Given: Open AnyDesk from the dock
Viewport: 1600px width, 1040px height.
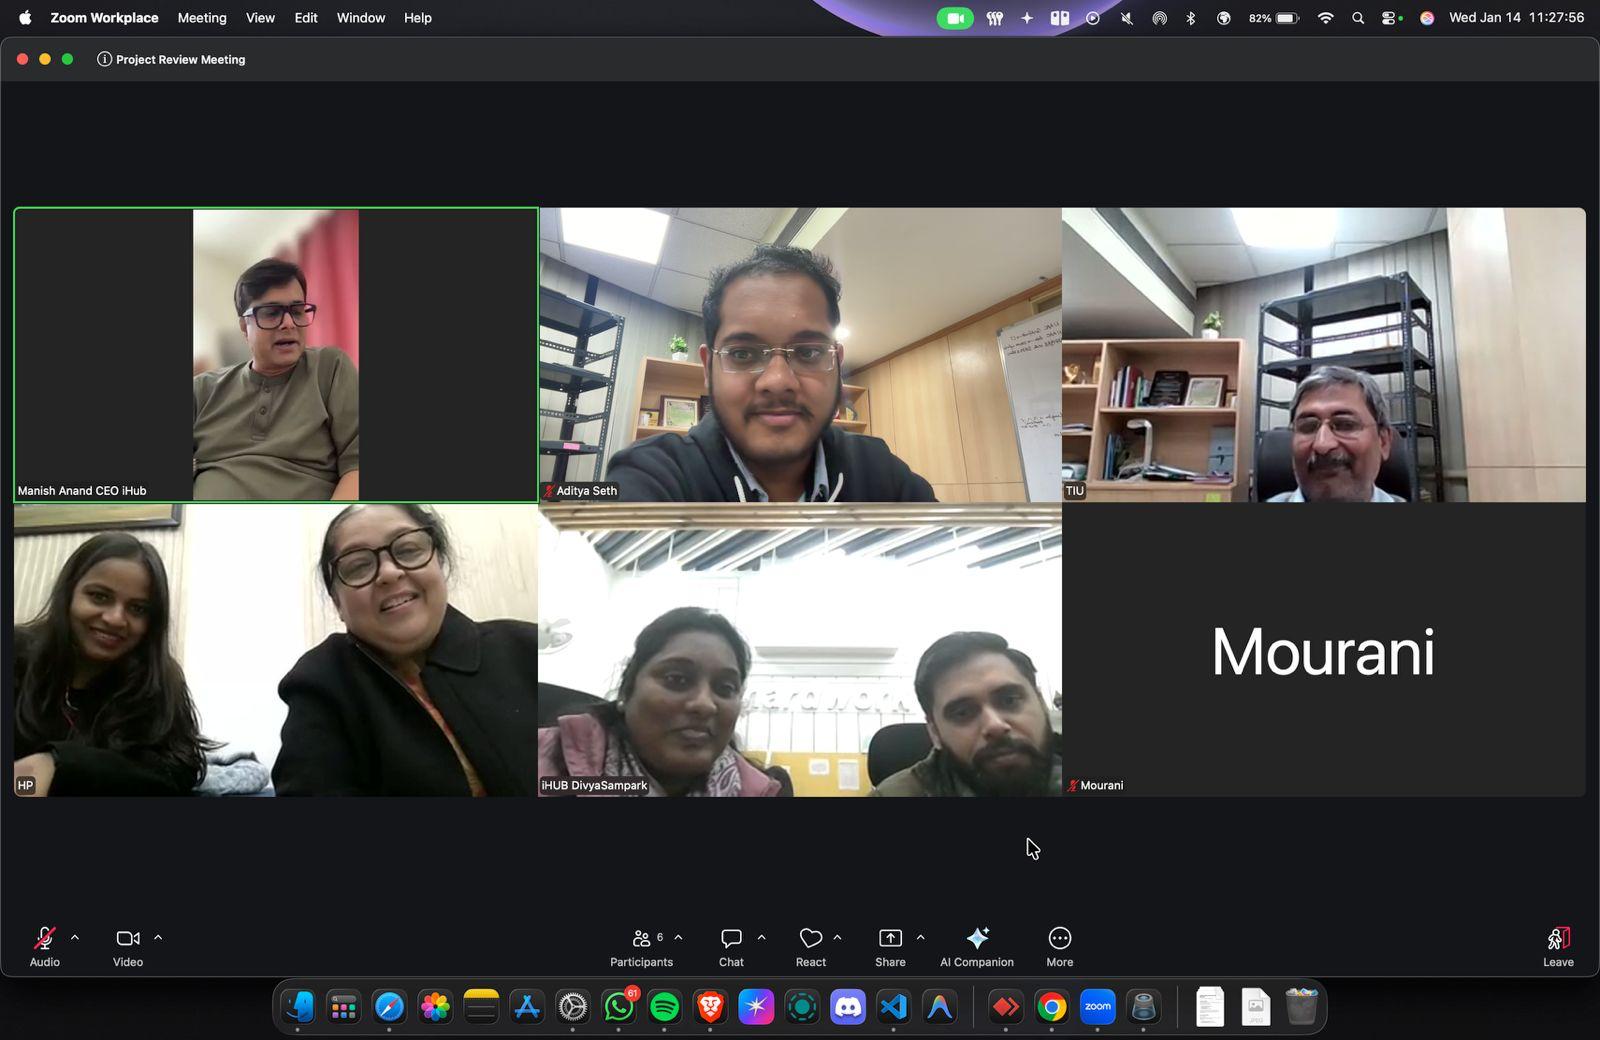Looking at the screenshot, I should (1006, 1007).
